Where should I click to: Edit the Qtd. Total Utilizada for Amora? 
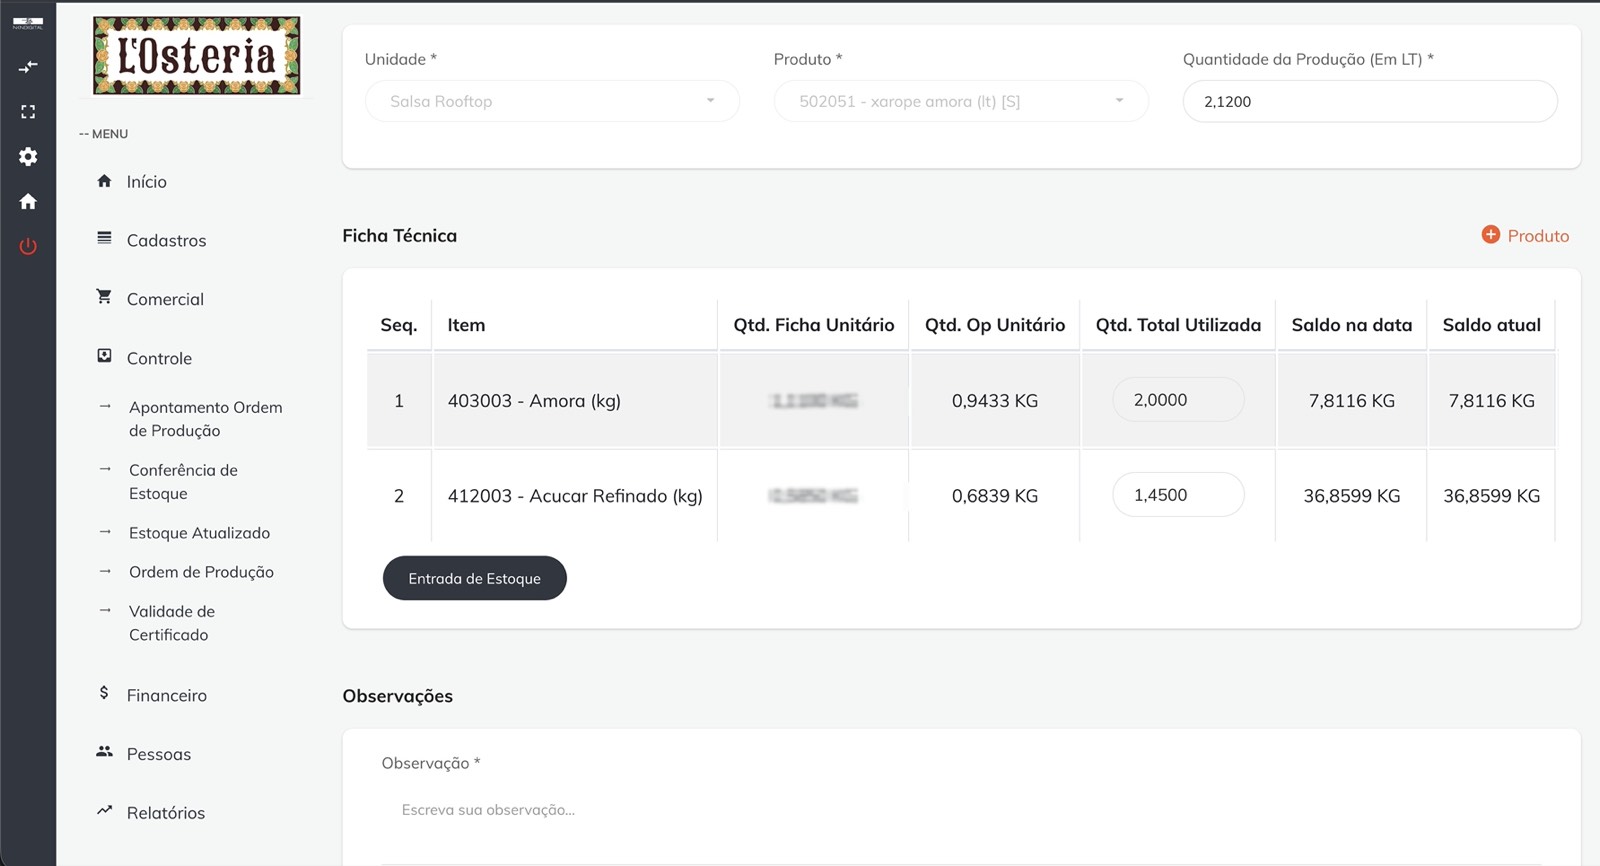[x=1178, y=400]
